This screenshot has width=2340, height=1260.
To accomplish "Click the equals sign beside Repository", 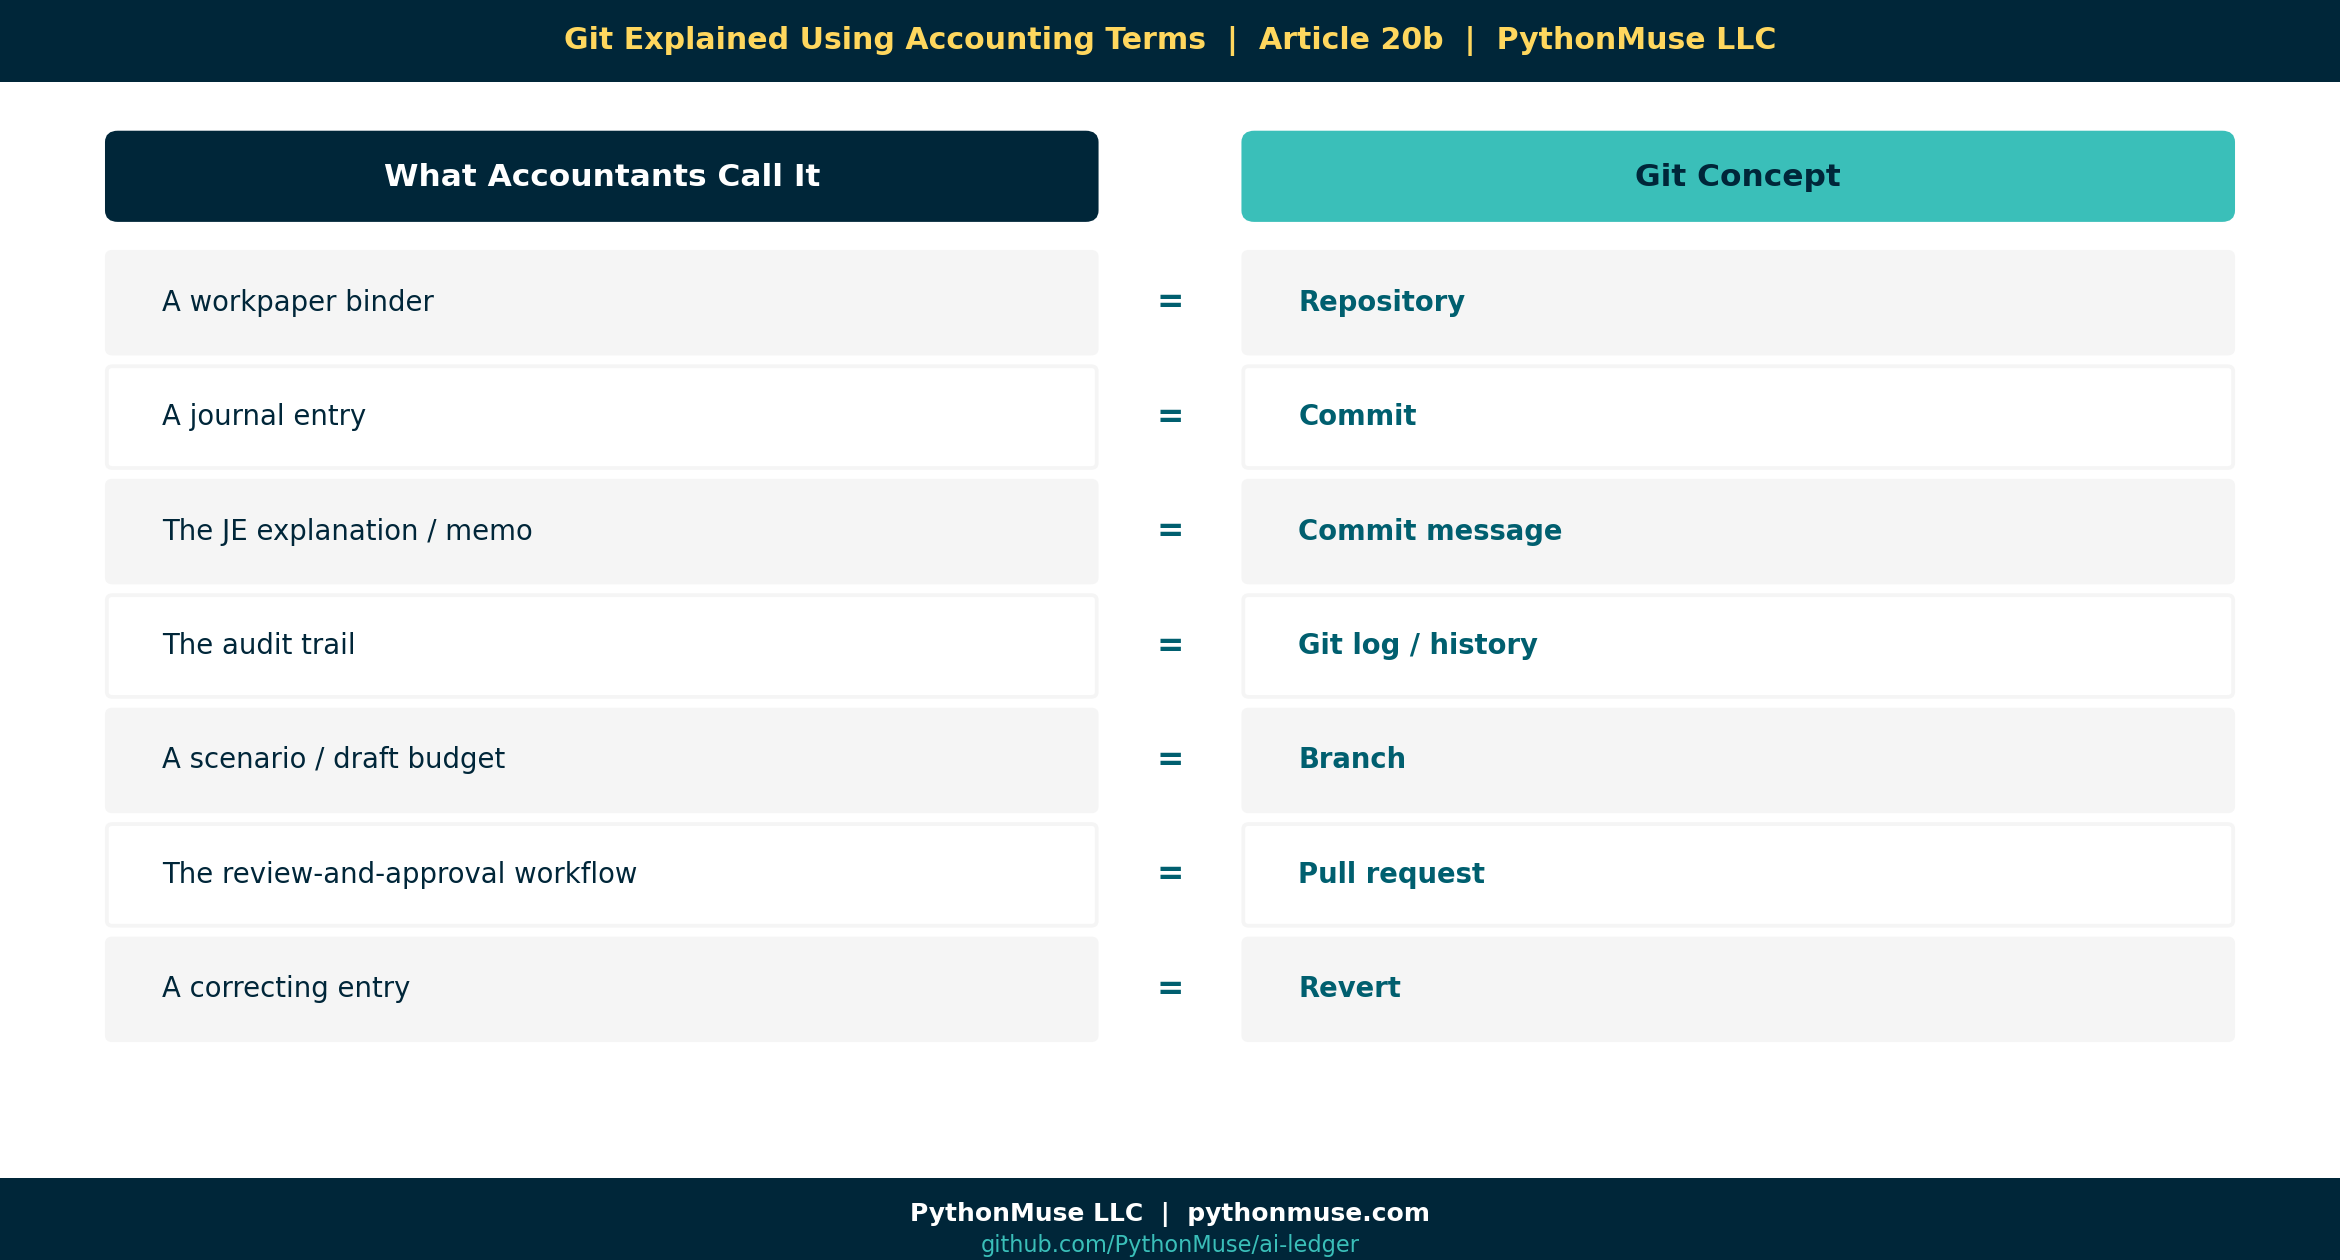I will point(1170,301).
